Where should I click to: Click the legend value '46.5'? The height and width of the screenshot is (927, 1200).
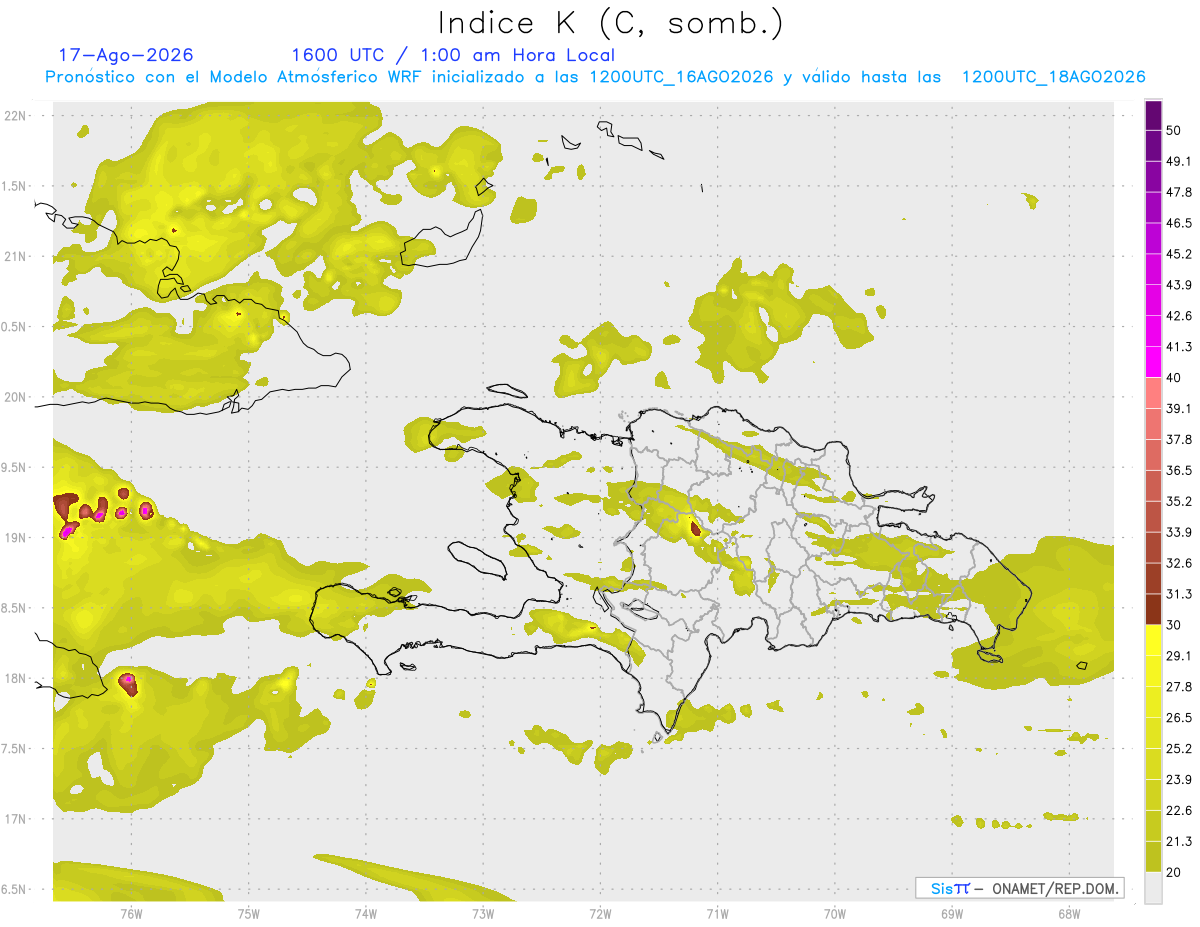1179,223
